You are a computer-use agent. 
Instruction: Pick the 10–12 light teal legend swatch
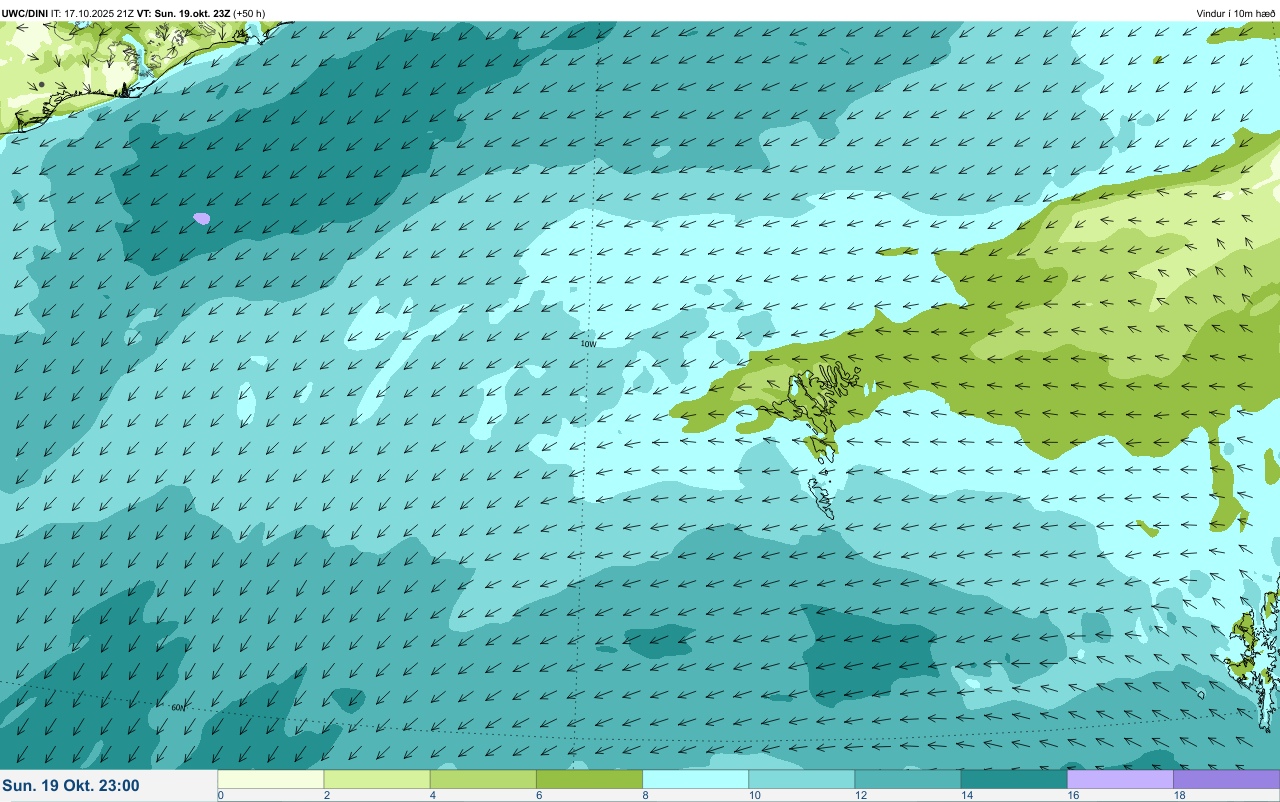click(801, 779)
